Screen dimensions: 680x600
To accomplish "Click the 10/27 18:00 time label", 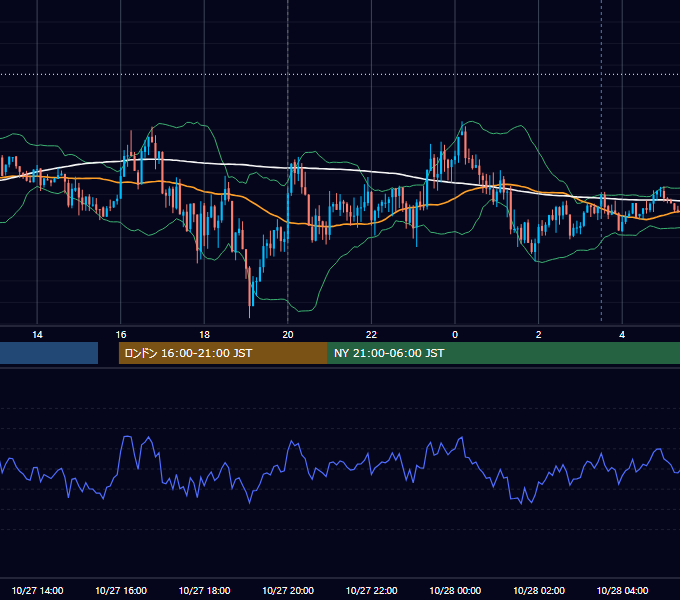I will (x=204, y=590).
